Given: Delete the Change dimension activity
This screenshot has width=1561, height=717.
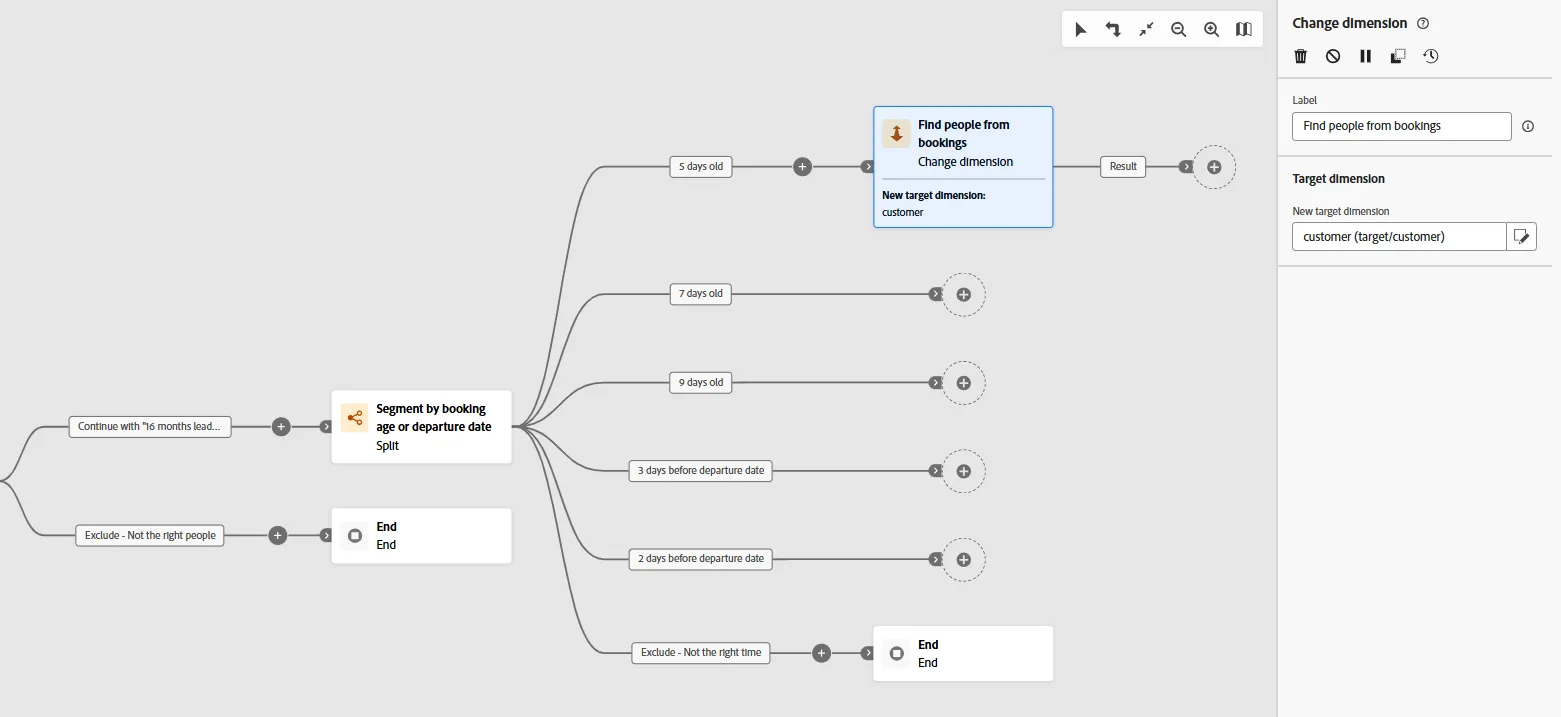Looking at the screenshot, I should tap(1300, 56).
